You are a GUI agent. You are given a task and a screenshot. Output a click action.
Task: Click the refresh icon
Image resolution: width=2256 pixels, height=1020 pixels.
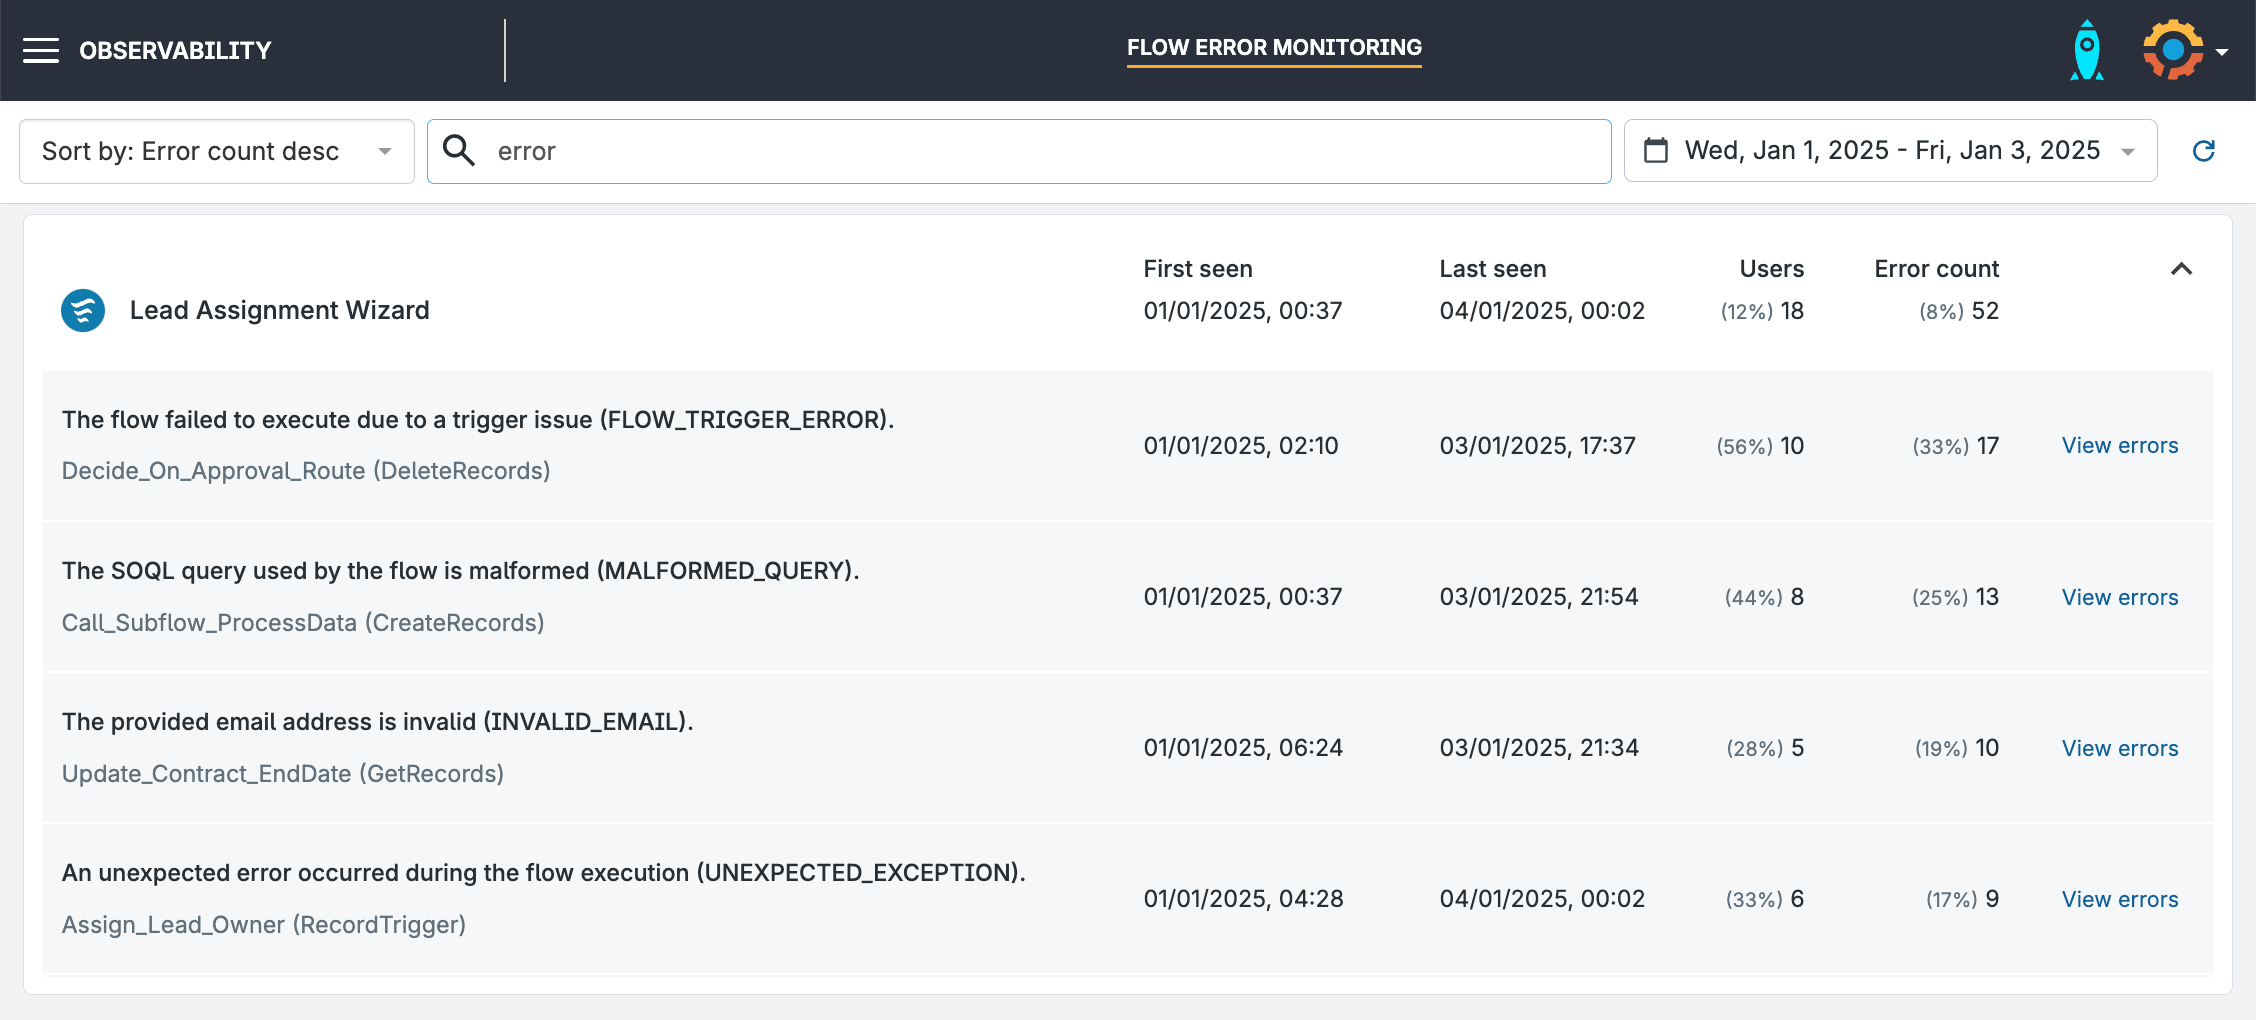pos(2204,151)
